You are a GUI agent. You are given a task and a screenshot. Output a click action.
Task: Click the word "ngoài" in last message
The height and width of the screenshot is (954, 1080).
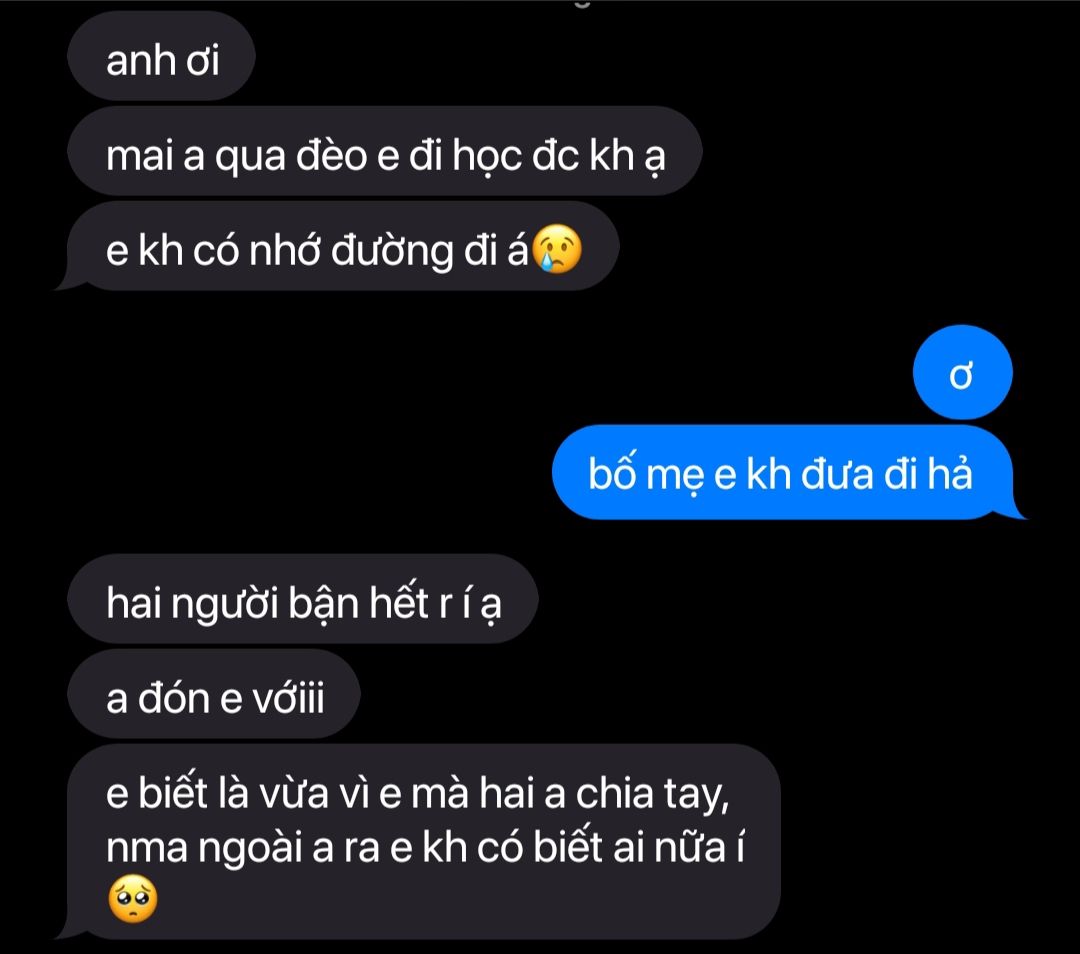(x=251, y=848)
